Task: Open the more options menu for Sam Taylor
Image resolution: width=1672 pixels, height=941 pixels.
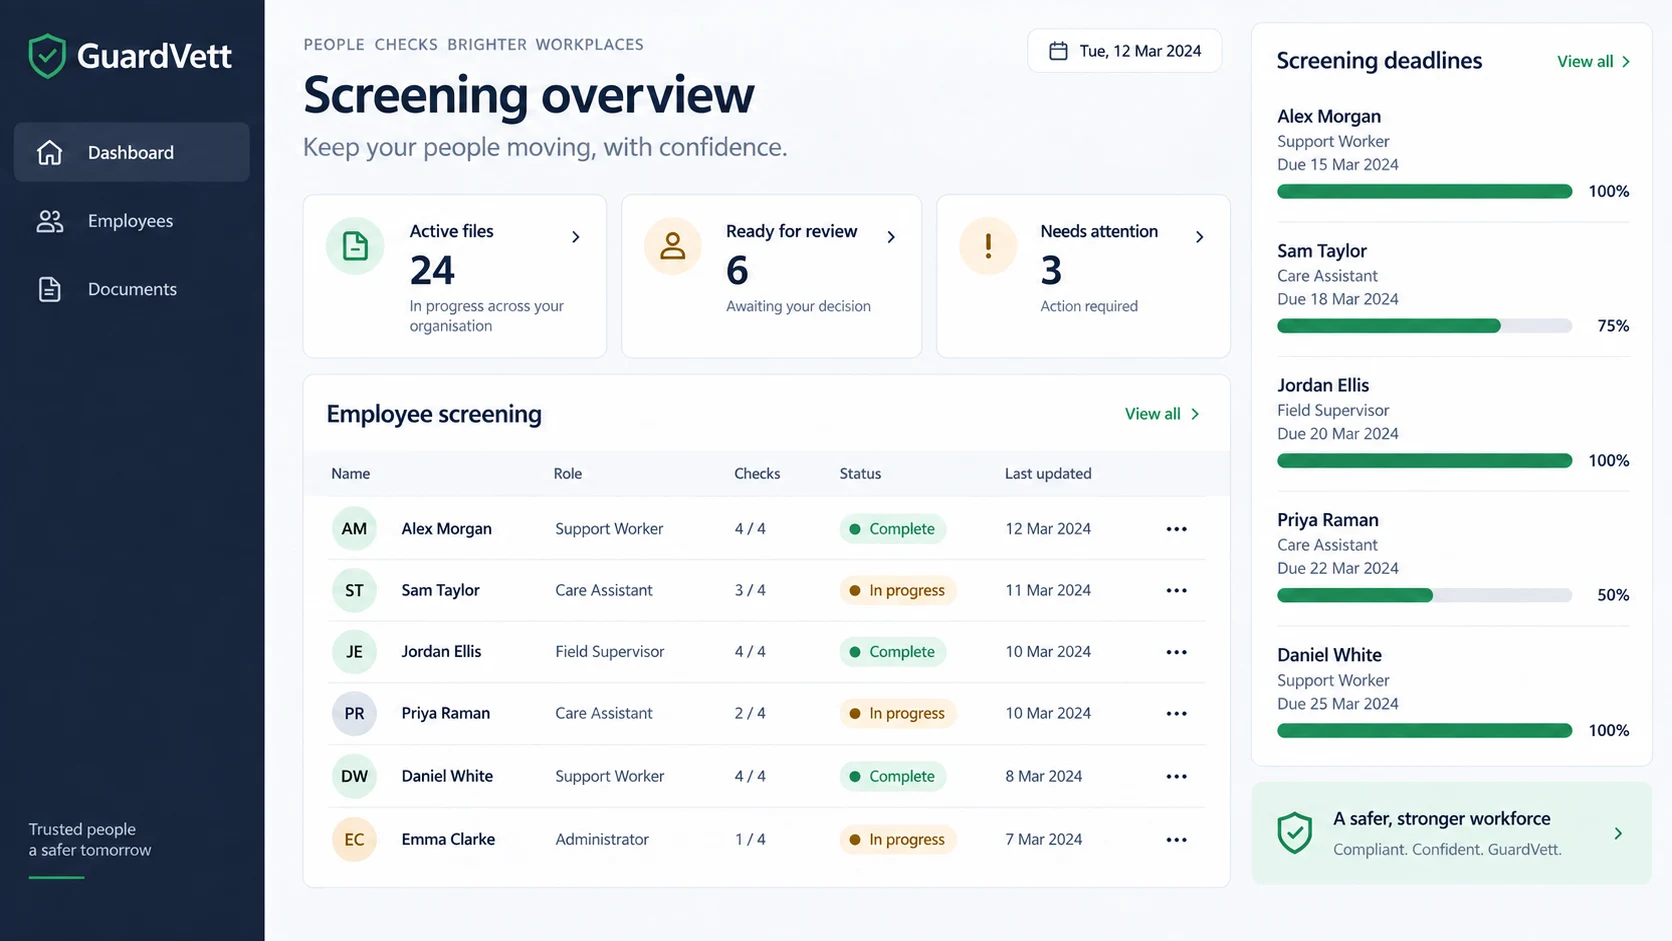Action: 1176,590
